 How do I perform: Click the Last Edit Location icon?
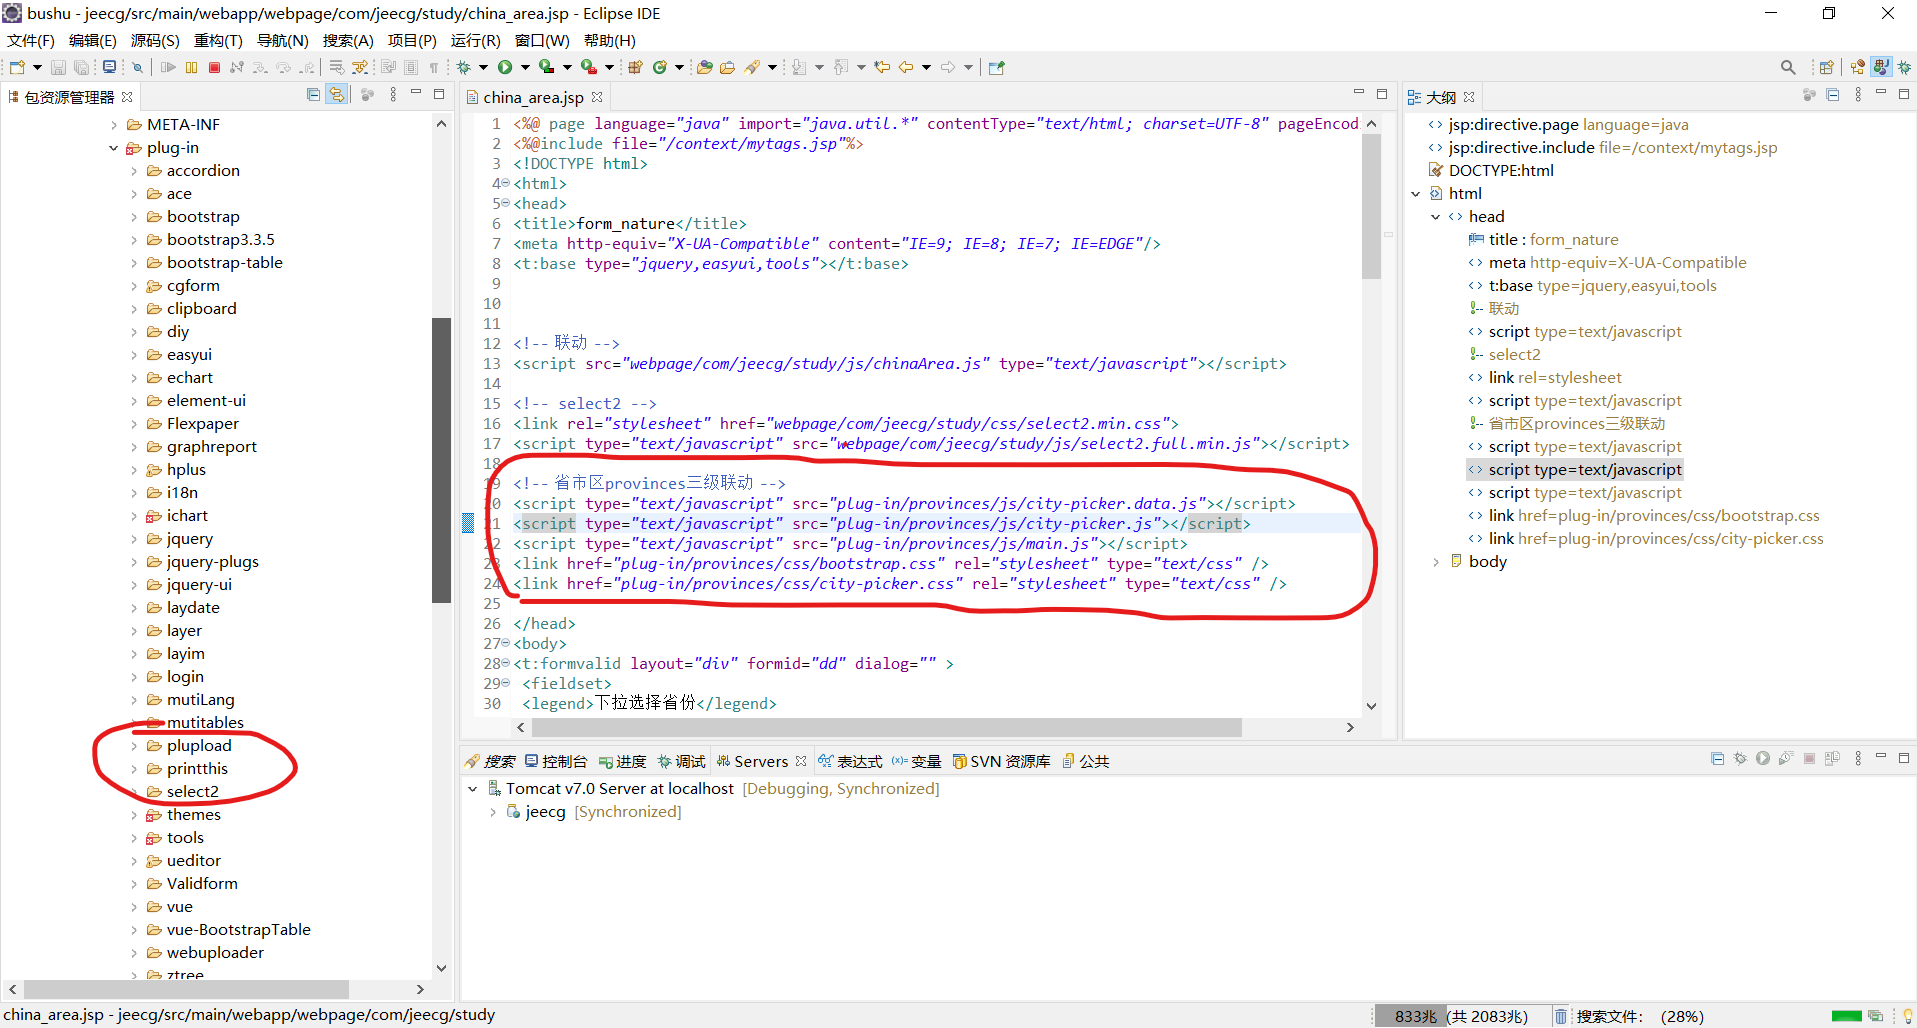pyautogui.click(x=882, y=67)
